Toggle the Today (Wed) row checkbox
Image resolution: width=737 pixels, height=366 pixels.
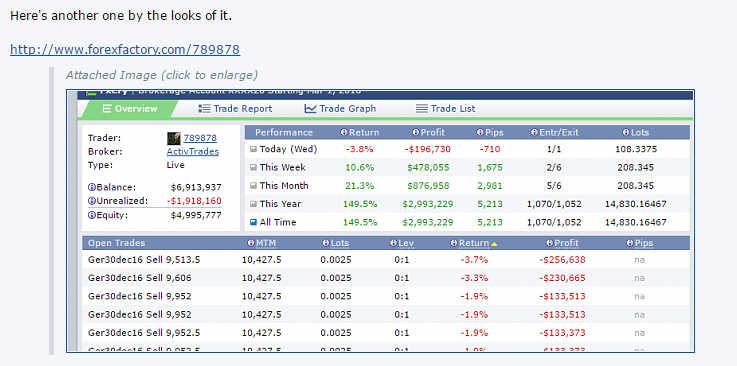coord(253,149)
